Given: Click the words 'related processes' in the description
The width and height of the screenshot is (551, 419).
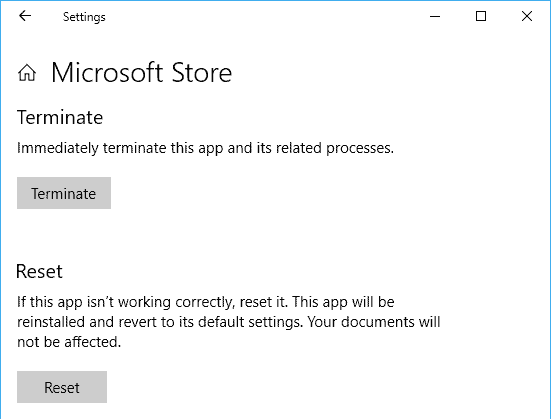Looking at the screenshot, I should 335,148.
